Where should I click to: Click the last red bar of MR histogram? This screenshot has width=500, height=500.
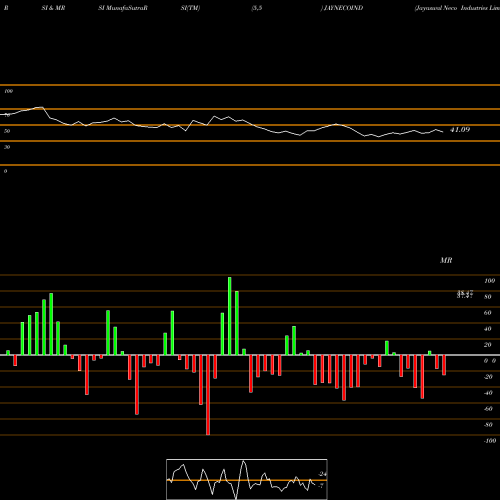click(444, 365)
